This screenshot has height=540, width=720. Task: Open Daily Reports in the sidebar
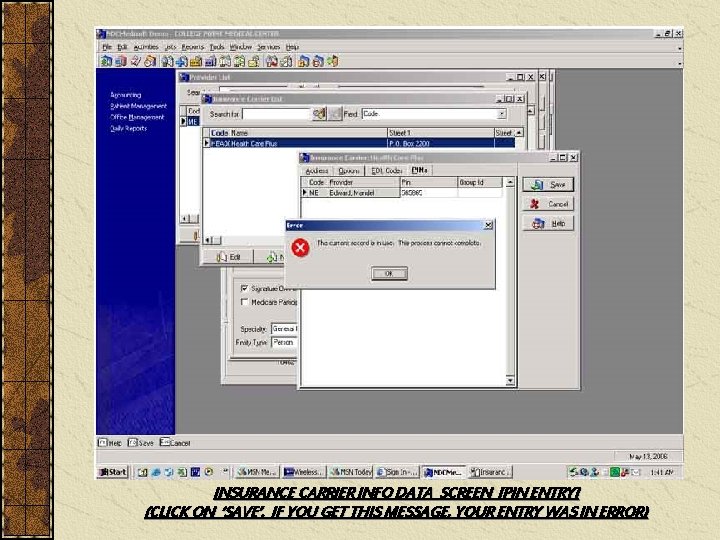(x=129, y=129)
